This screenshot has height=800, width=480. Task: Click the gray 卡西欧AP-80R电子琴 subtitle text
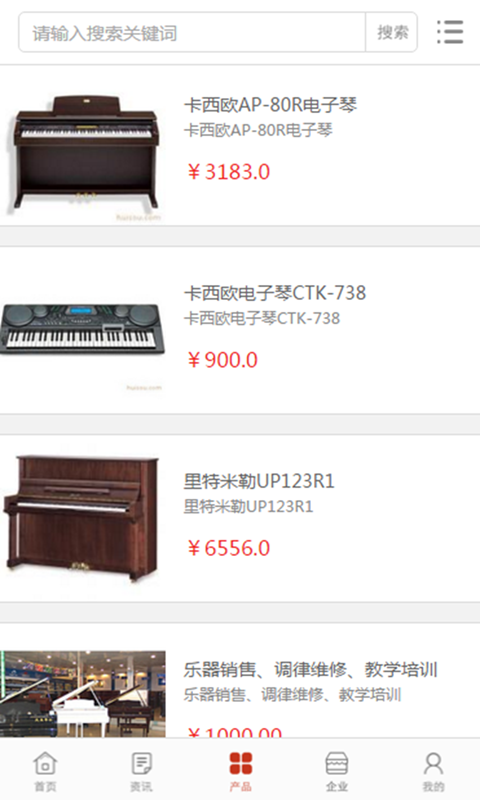coord(258,130)
